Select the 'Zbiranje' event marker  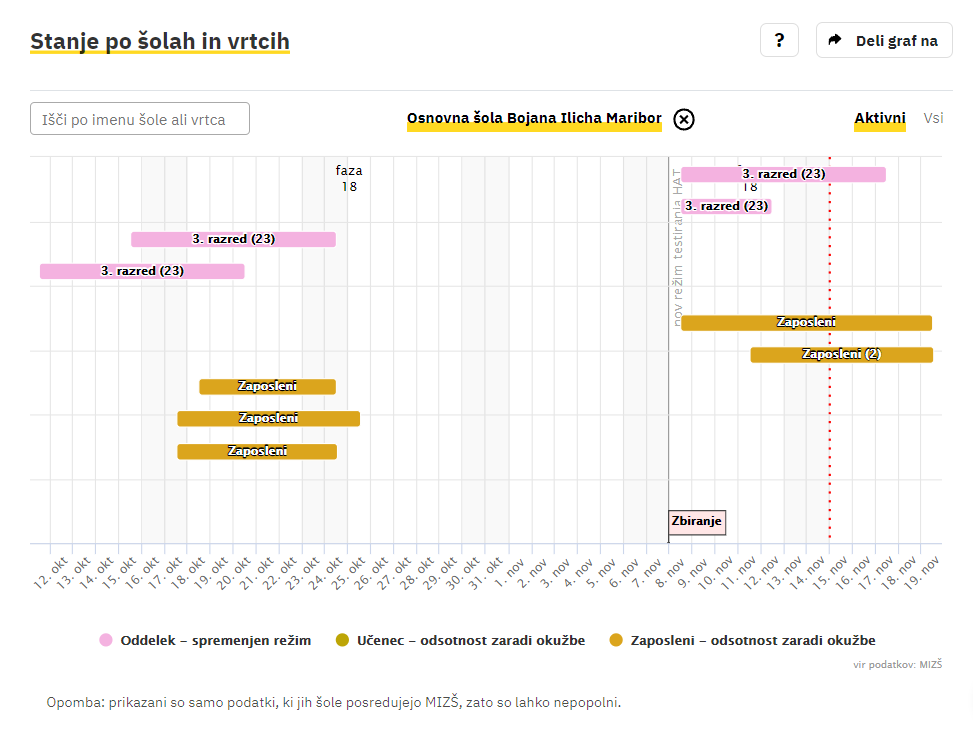696,521
